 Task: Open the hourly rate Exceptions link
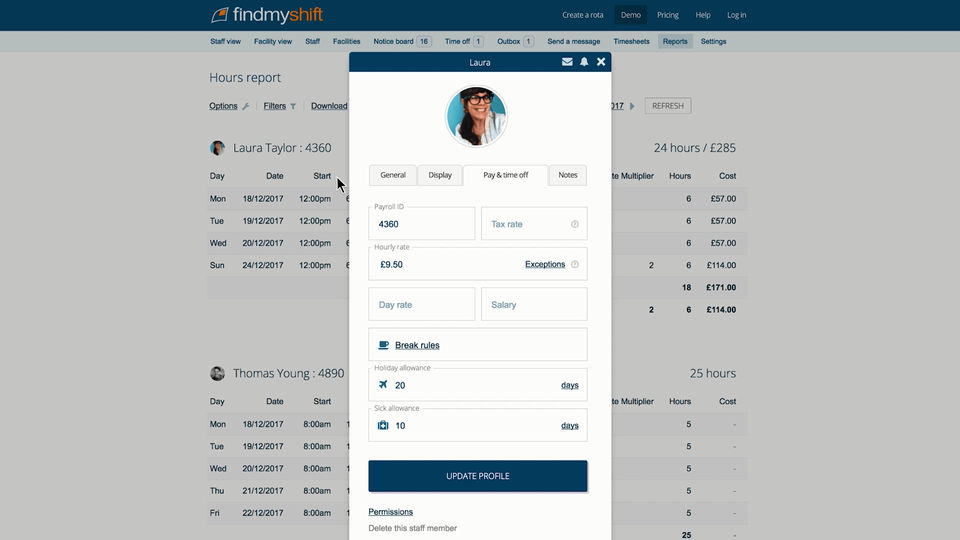click(545, 264)
